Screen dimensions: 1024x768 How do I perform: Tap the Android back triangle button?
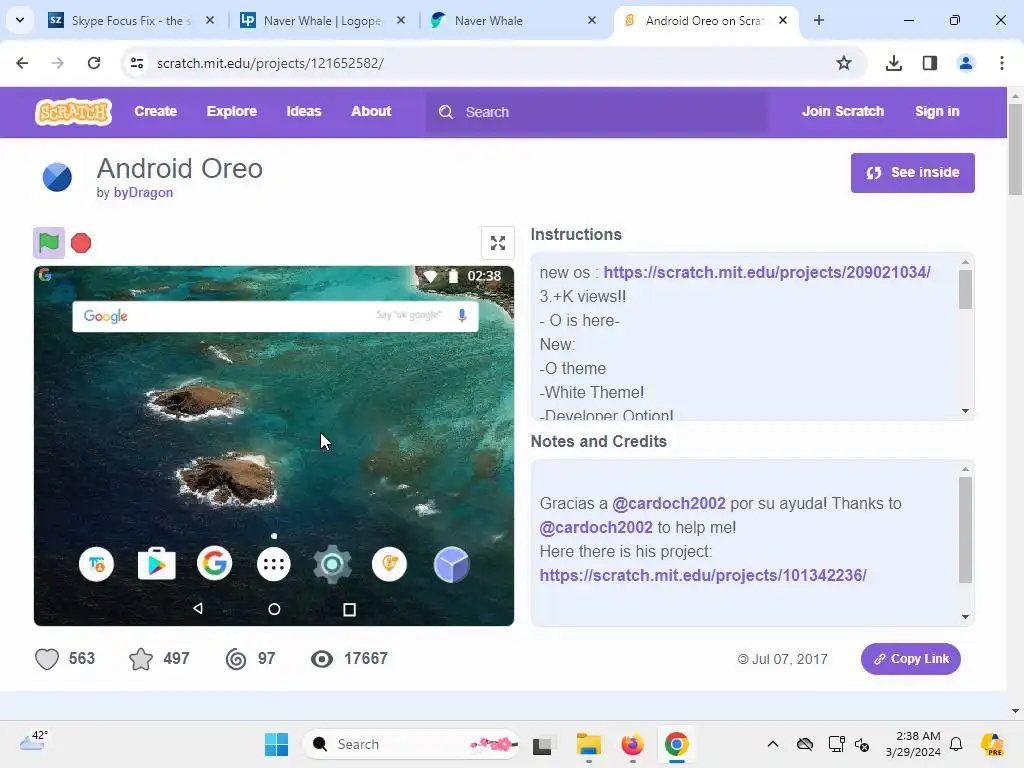coord(198,609)
